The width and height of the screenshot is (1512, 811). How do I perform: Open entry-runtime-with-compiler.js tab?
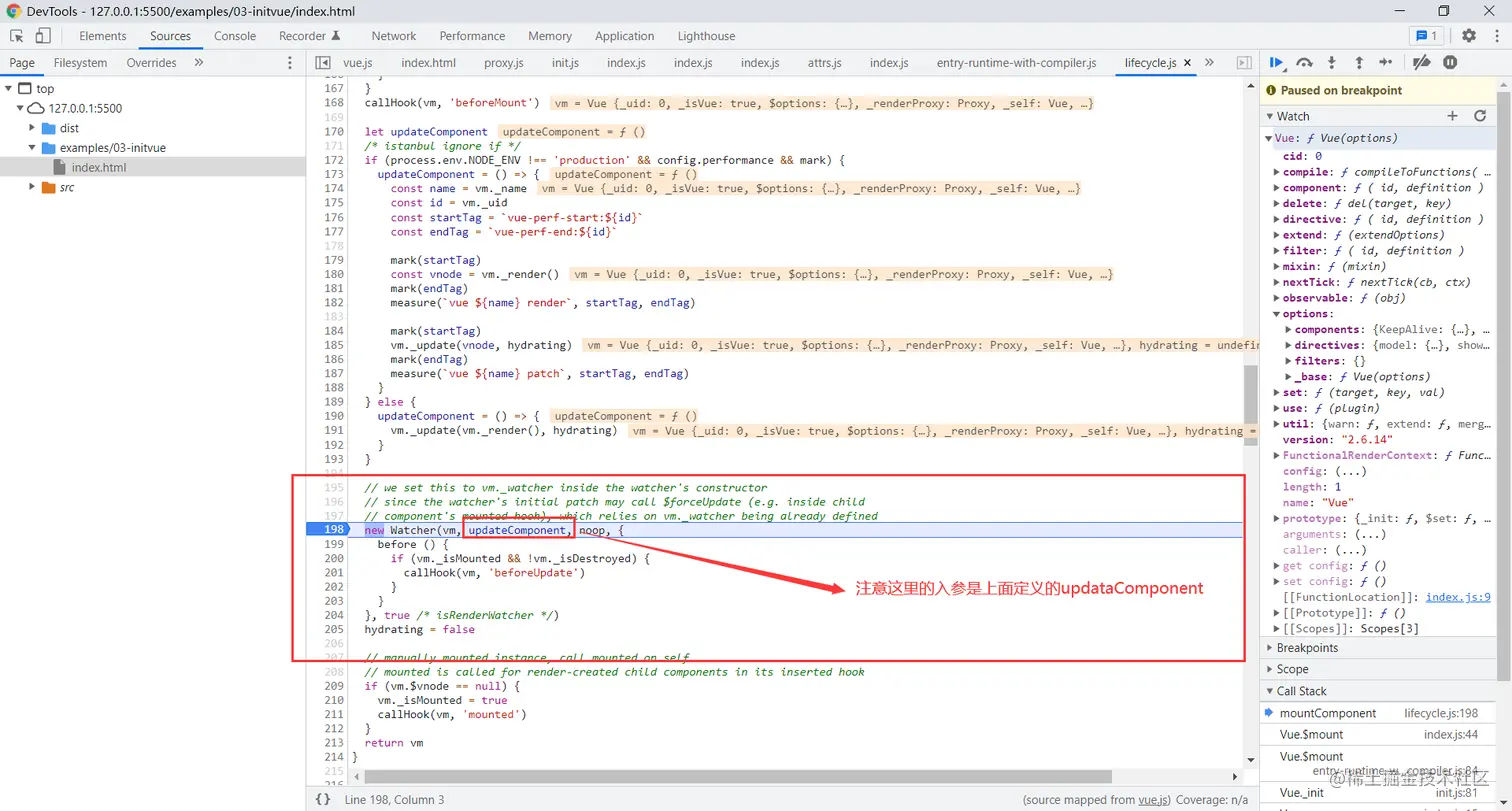pyautogui.click(x=1016, y=62)
